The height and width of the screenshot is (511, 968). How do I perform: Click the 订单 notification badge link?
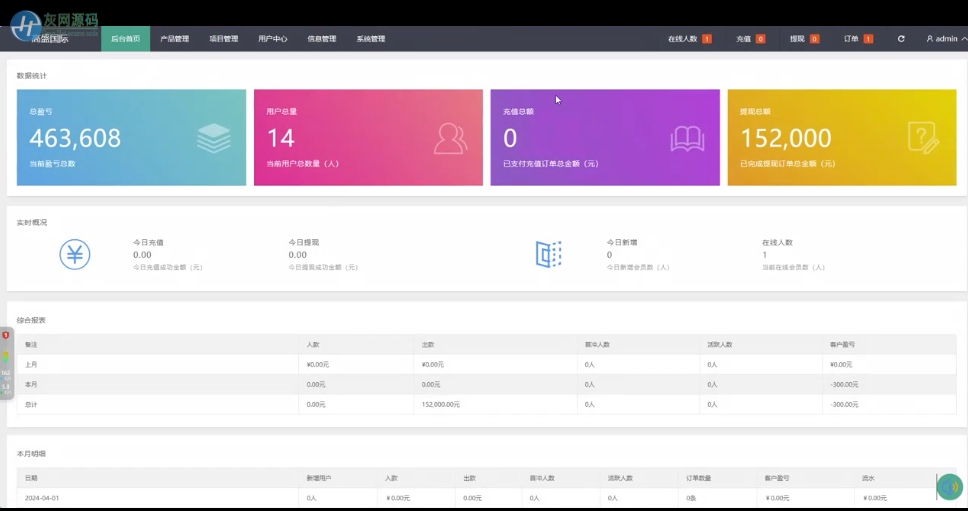point(858,39)
